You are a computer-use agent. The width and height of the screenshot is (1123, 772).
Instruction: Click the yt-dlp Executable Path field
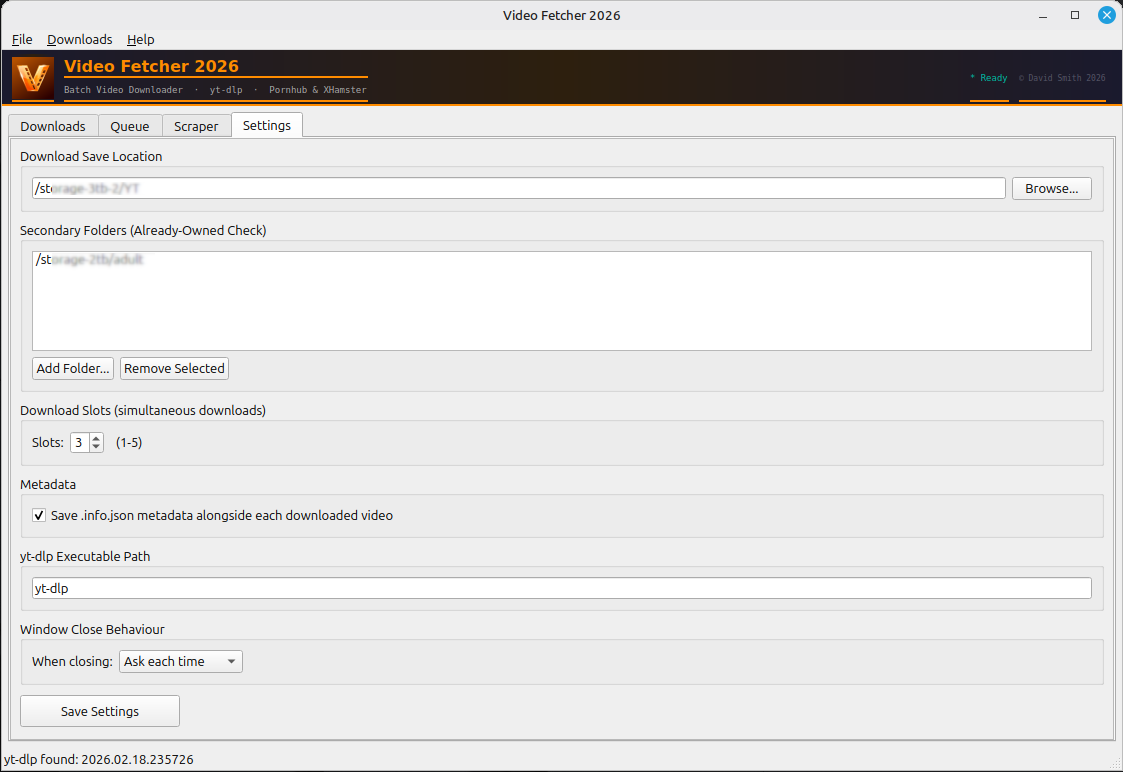560,588
